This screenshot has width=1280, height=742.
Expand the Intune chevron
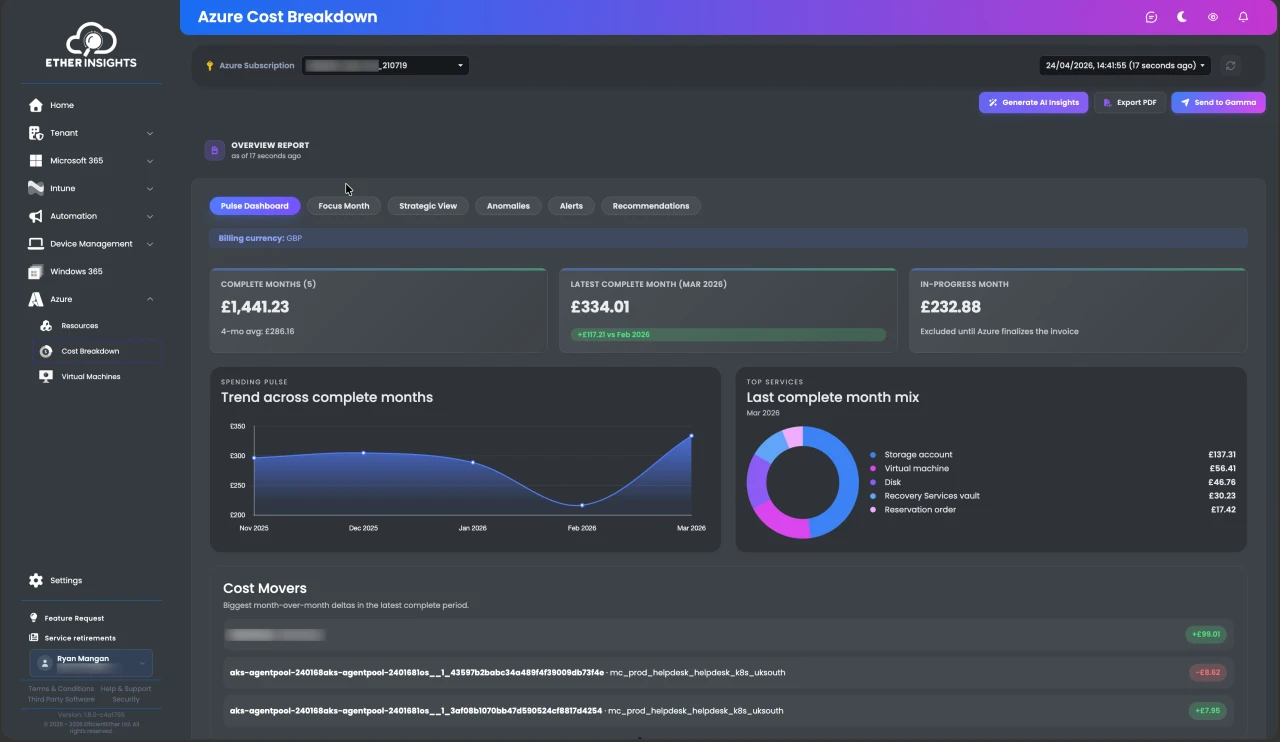[x=150, y=188]
